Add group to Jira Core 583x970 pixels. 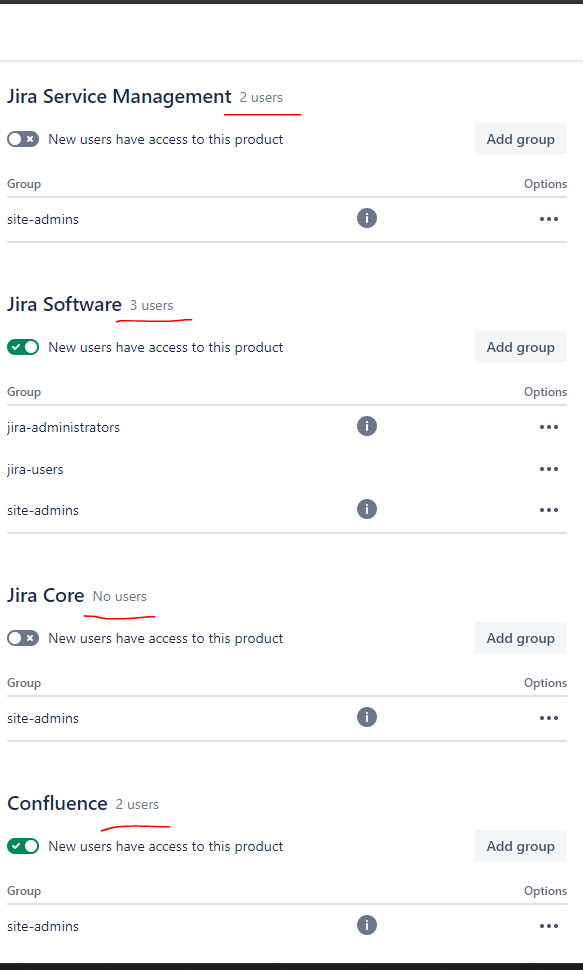pos(520,638)
